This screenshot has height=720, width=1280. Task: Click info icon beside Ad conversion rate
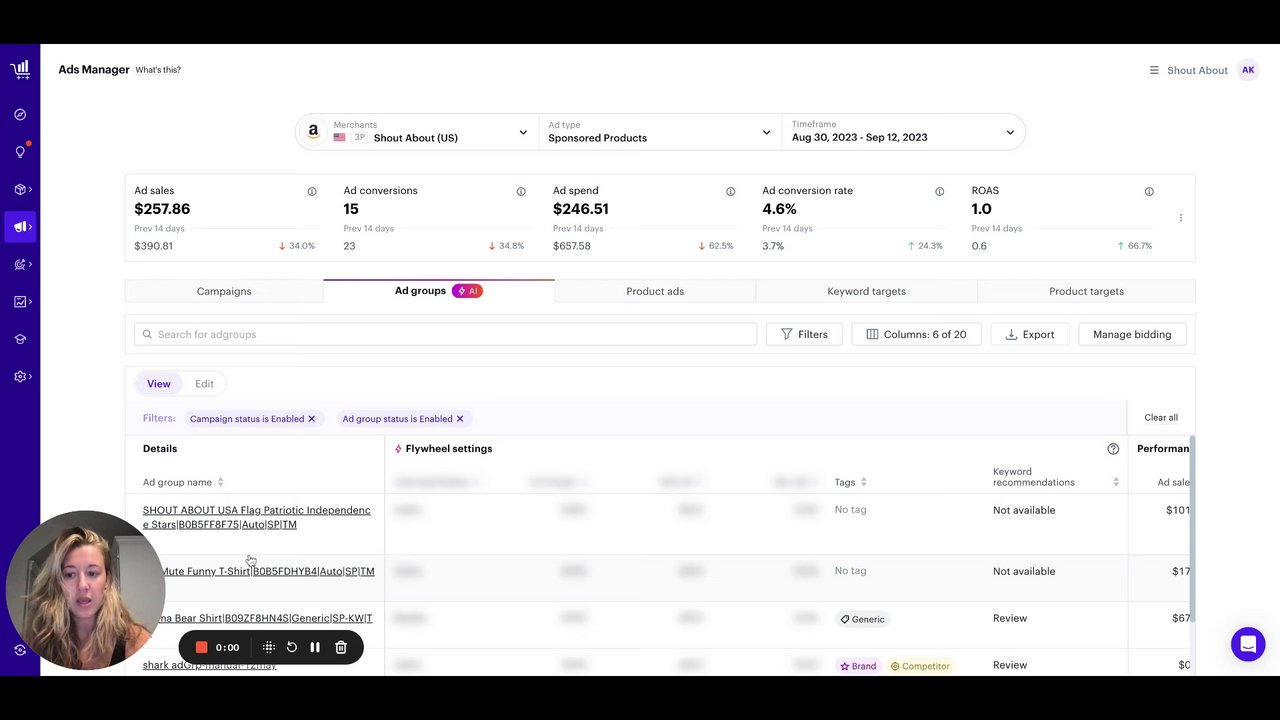(939, 191)
